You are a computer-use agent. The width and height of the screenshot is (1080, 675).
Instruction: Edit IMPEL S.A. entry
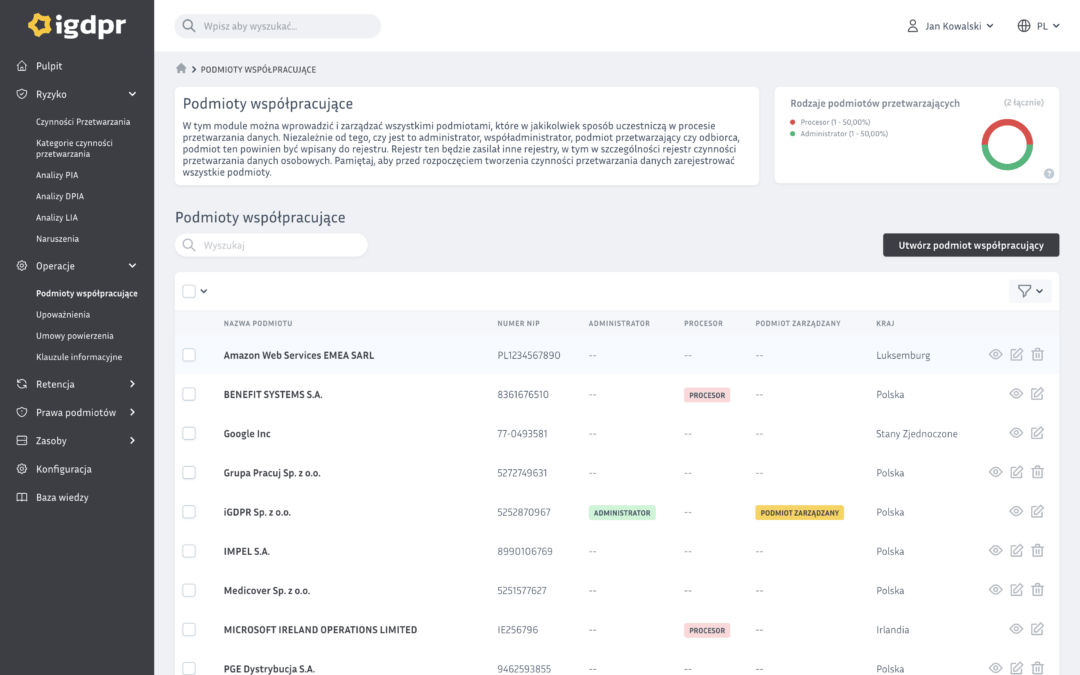click(x=1017, y=551)
